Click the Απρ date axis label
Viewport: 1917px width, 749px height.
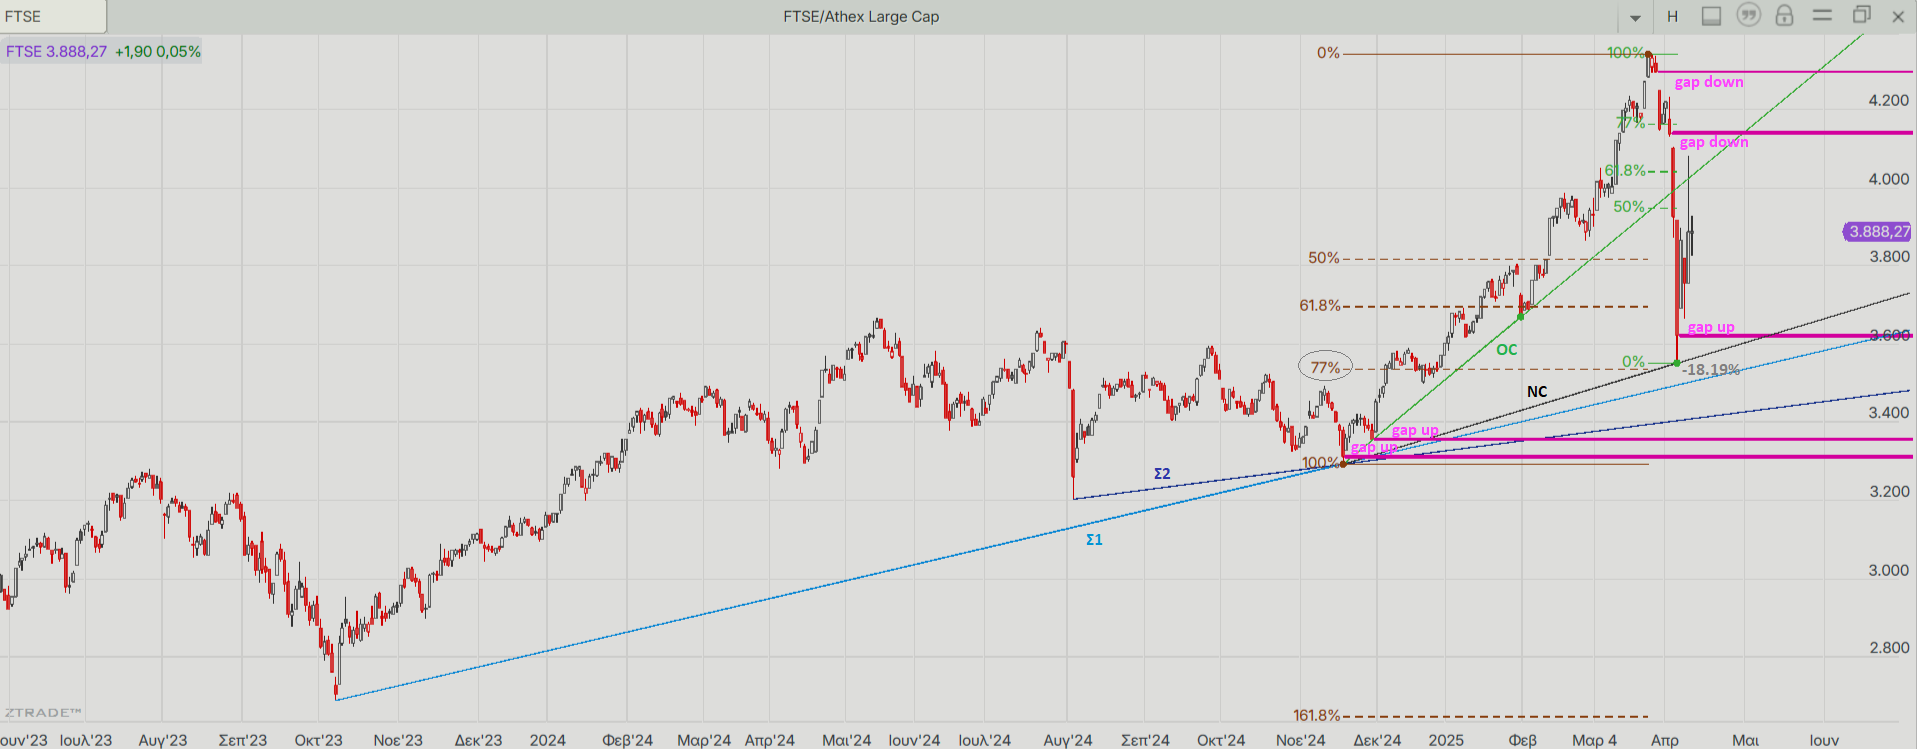tap(1664, 740)
